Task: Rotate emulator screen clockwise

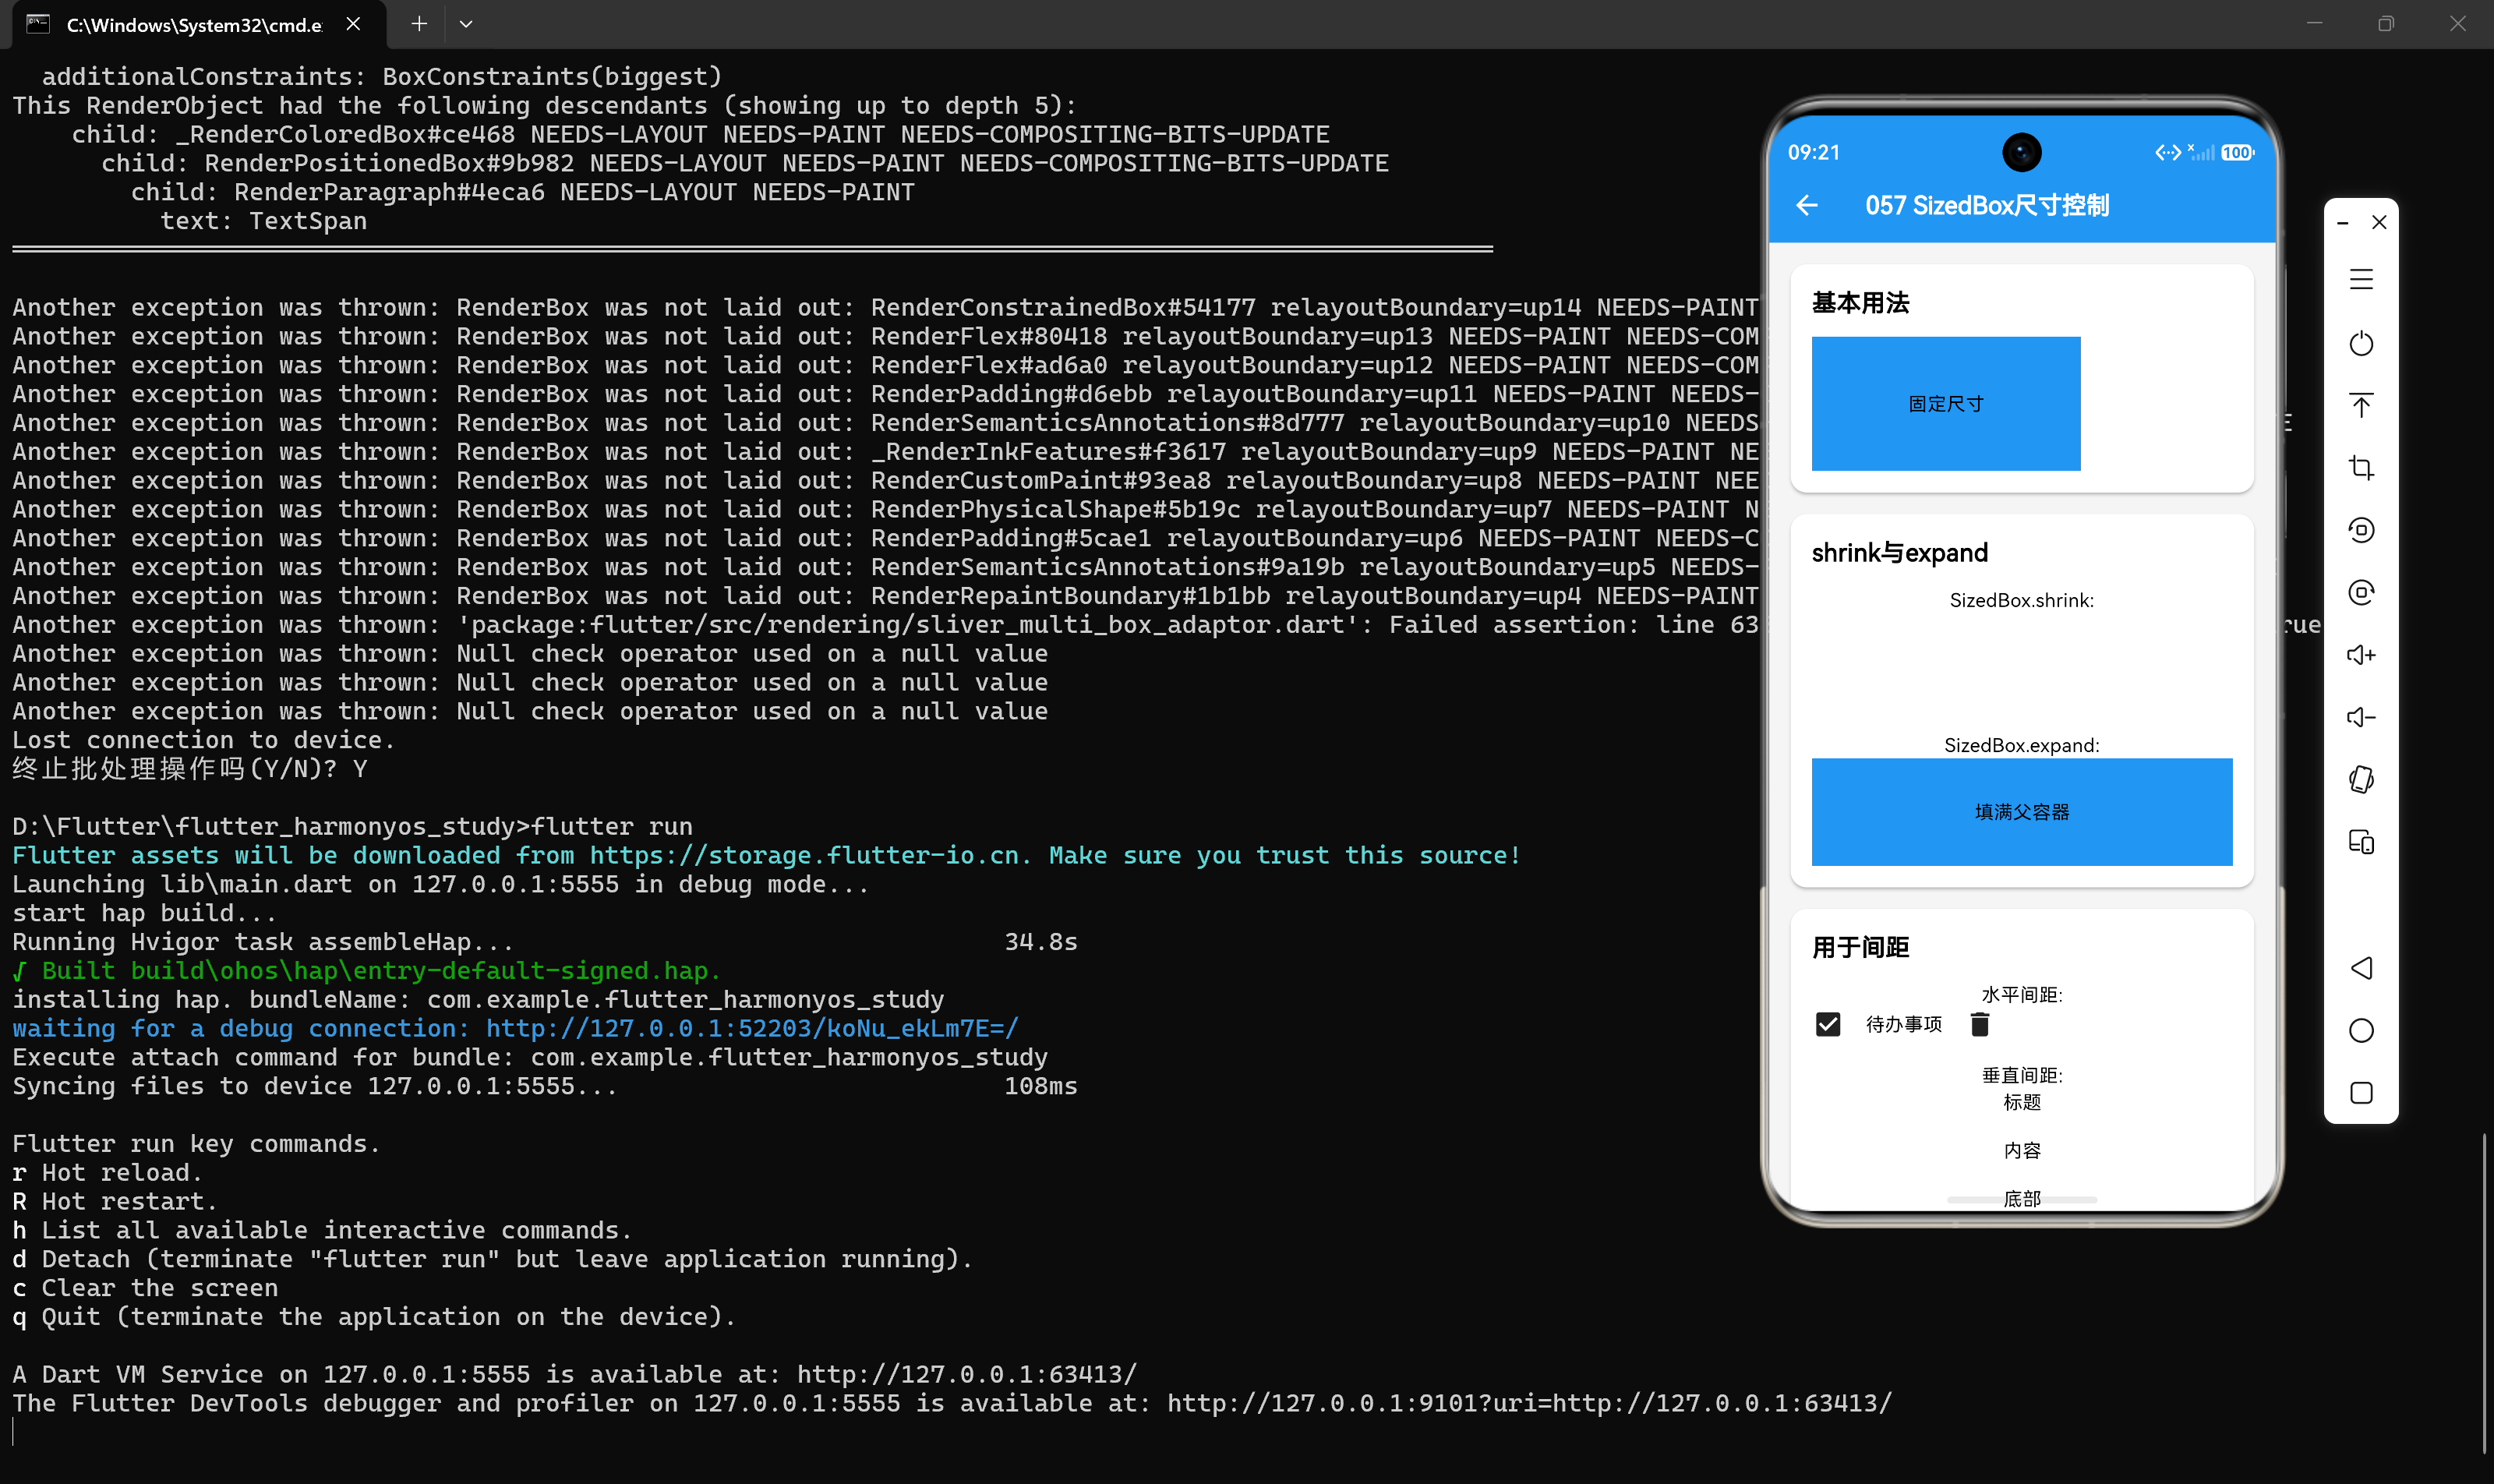Action: point(2361,592)
